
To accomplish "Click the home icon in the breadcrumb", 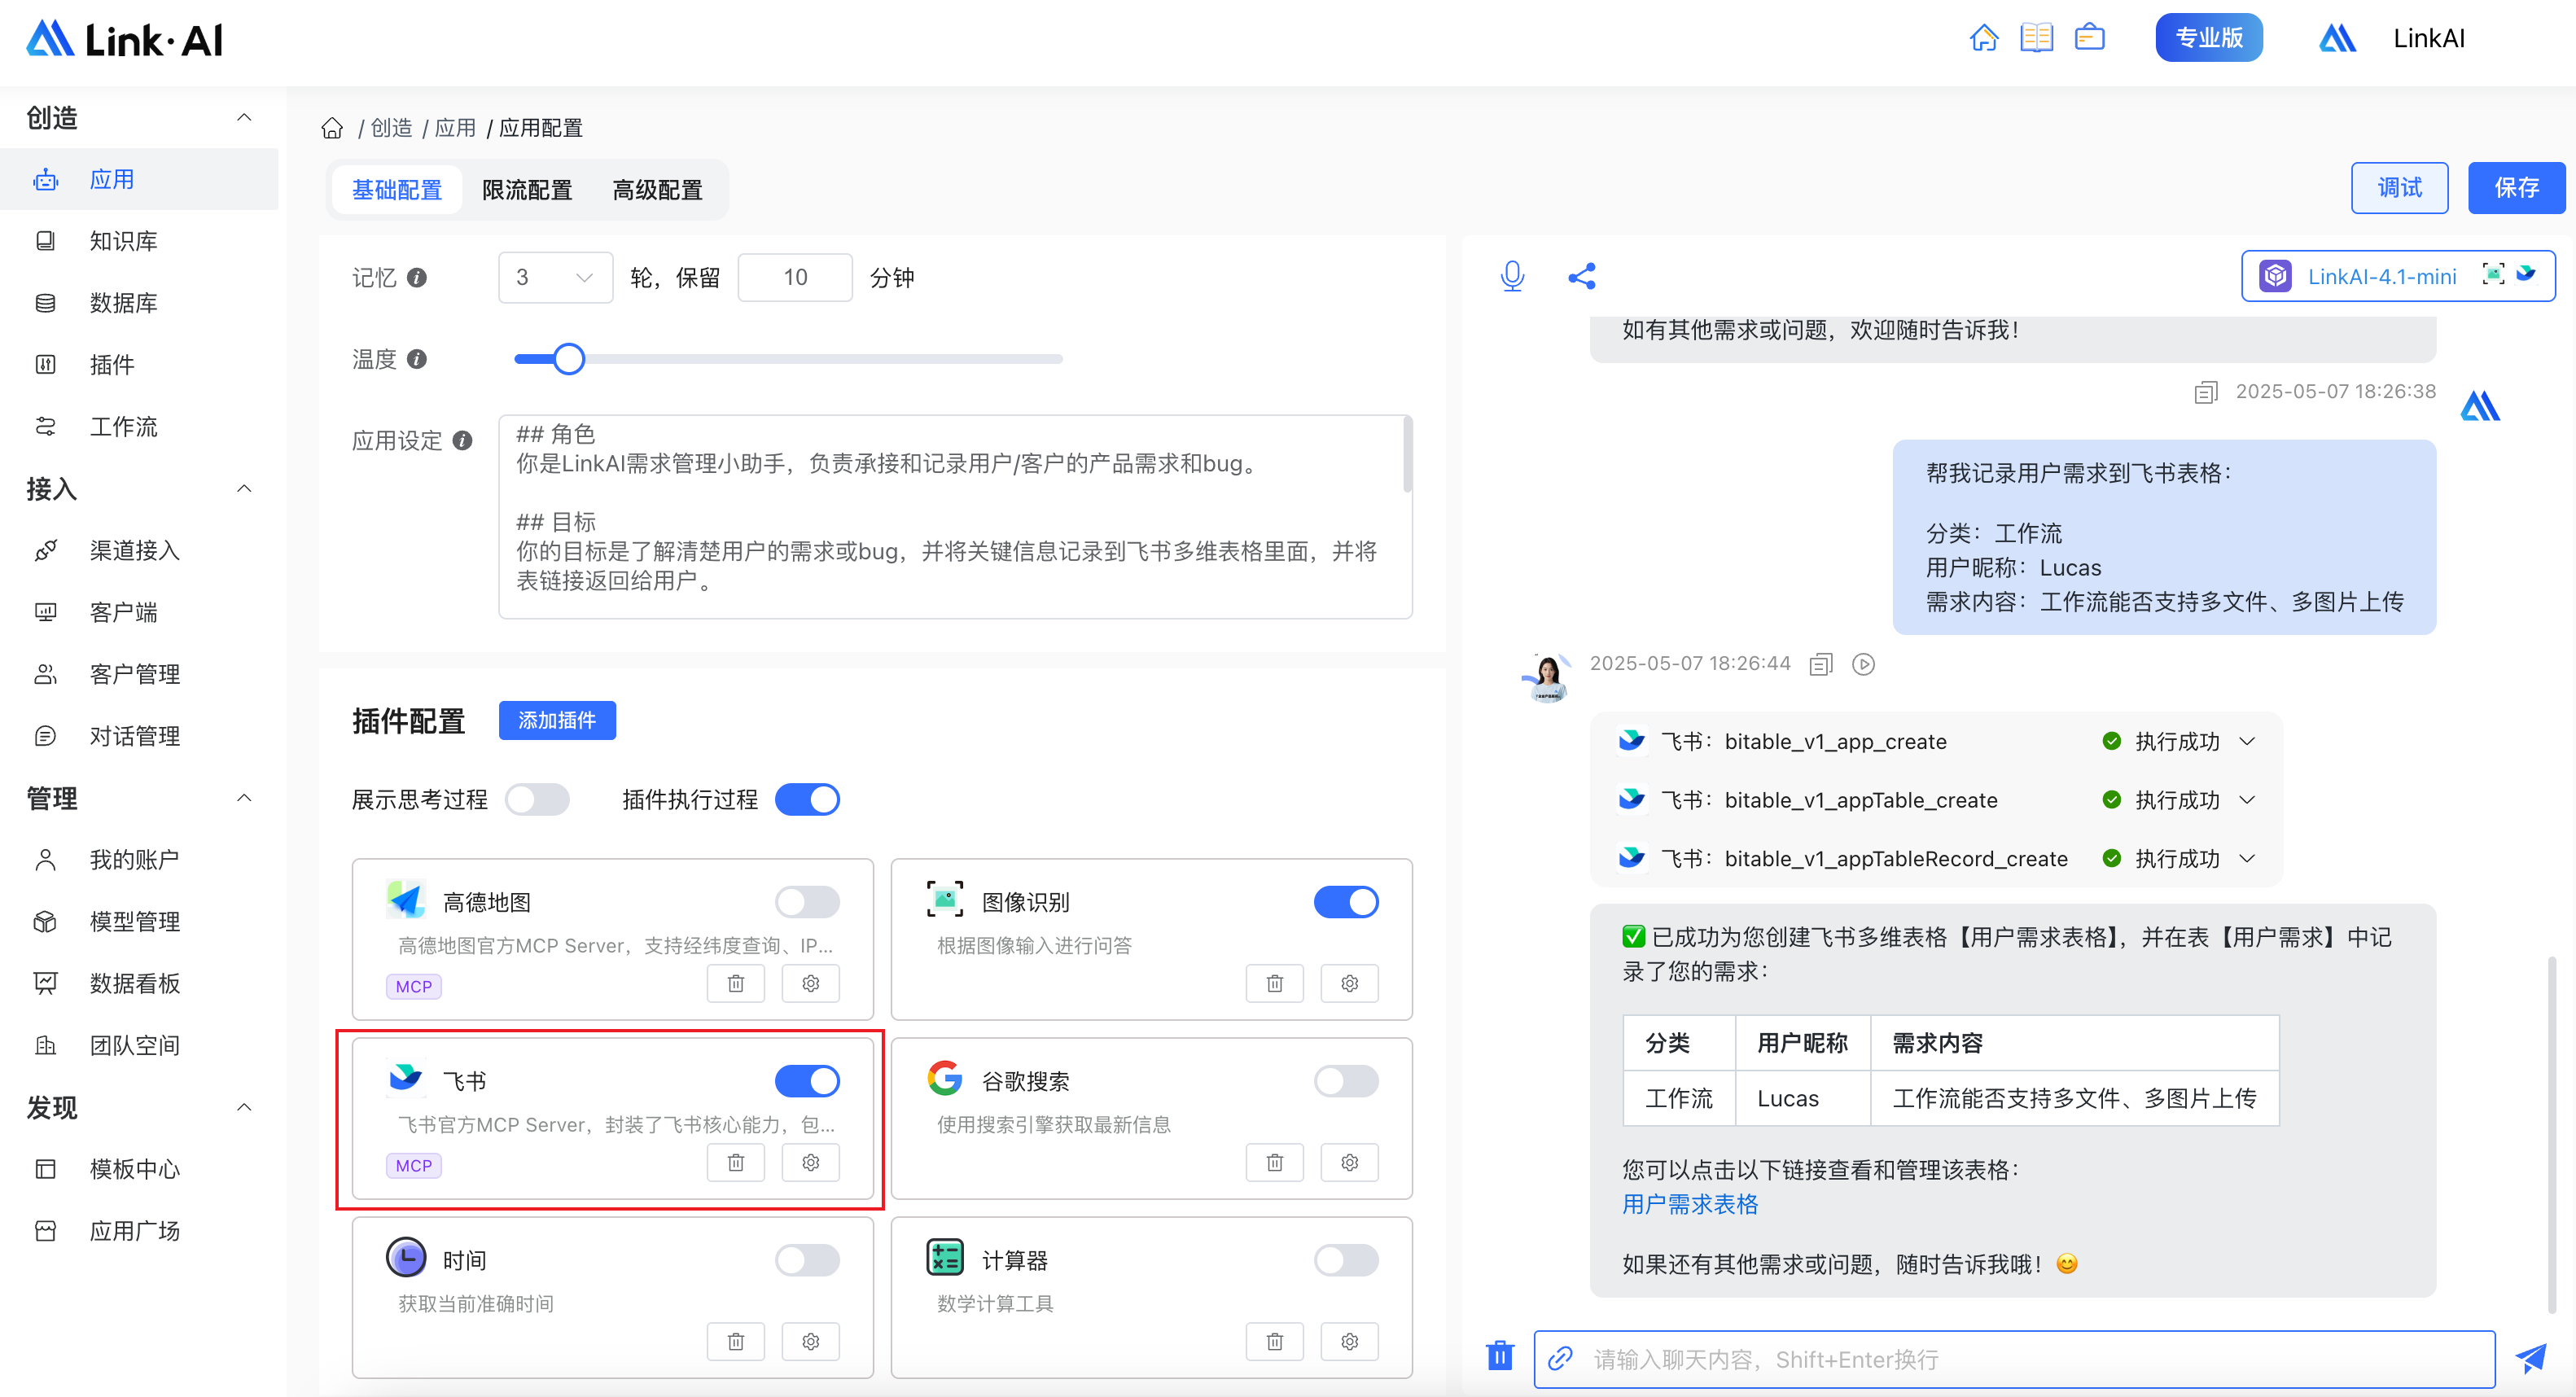I will point(332,128).
